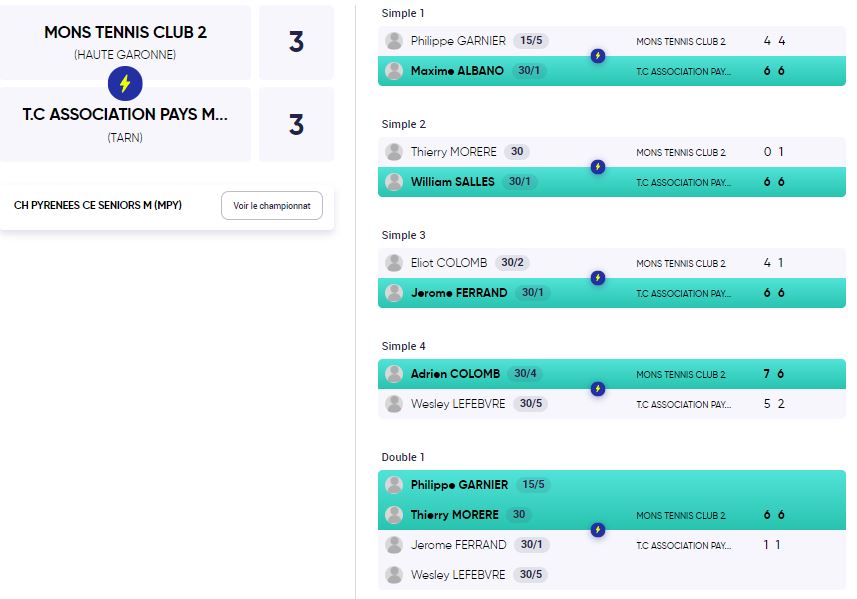The image size is (857, 599).
Task: Open T.C ASSOCIATION PAYS M... team card
Action: [125, 124]
